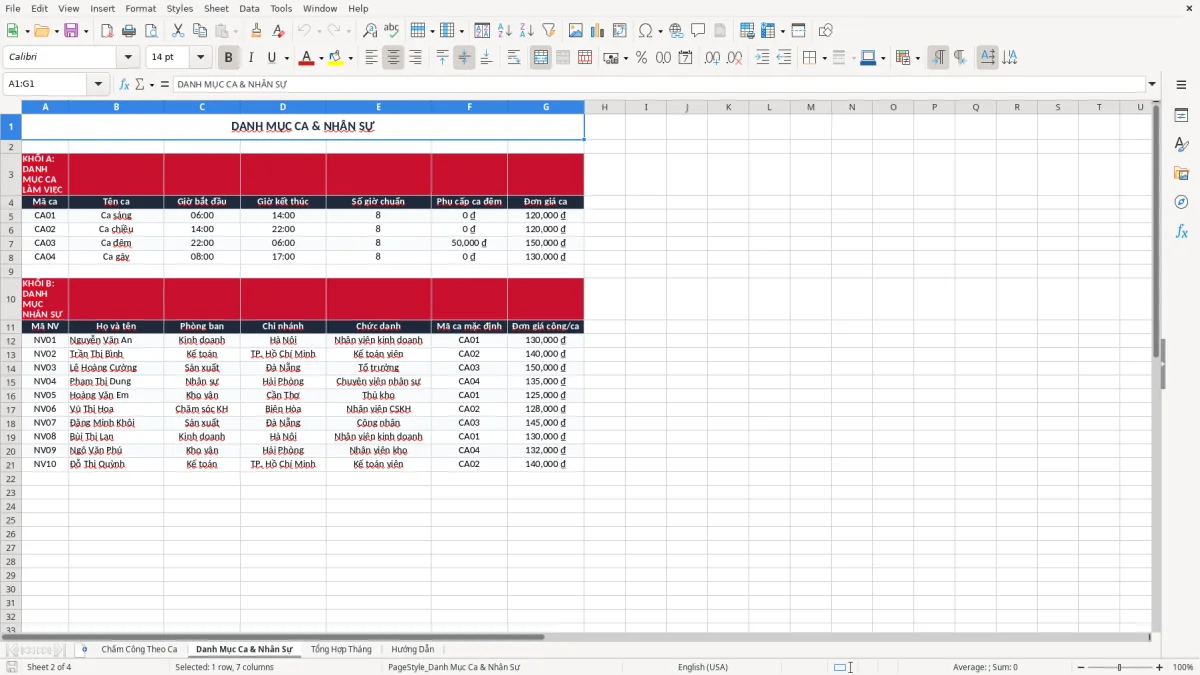Apply red font color swatch

(306, 58)
